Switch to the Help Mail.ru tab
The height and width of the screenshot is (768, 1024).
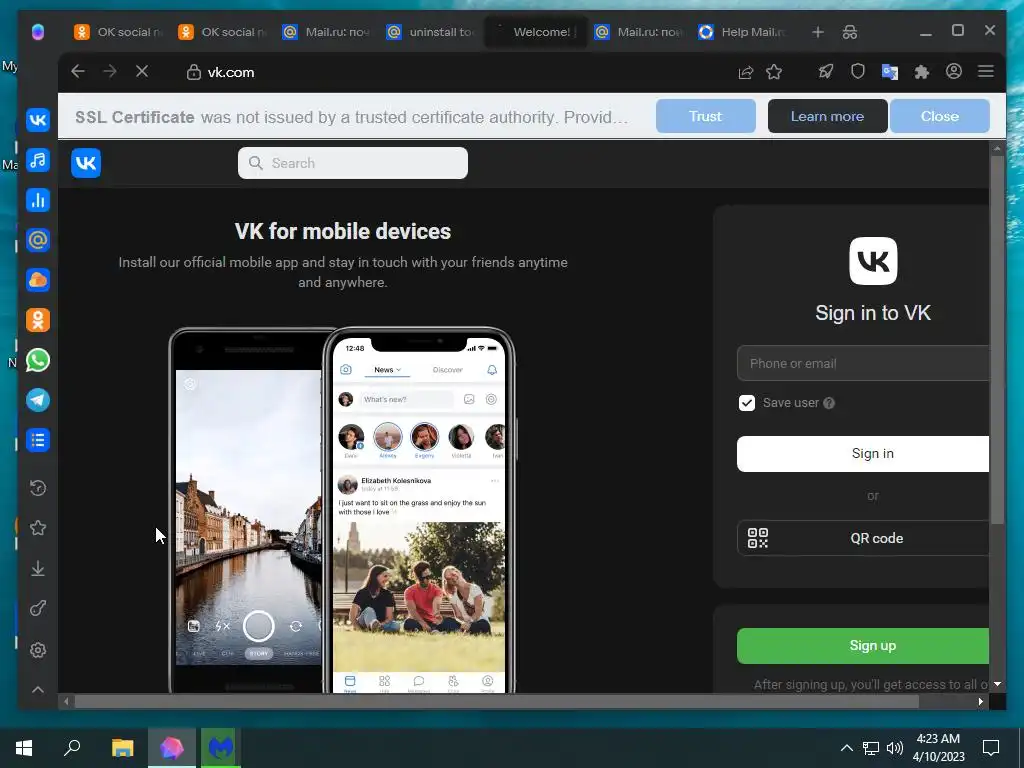pyautogui.click(x=742, y=31)
